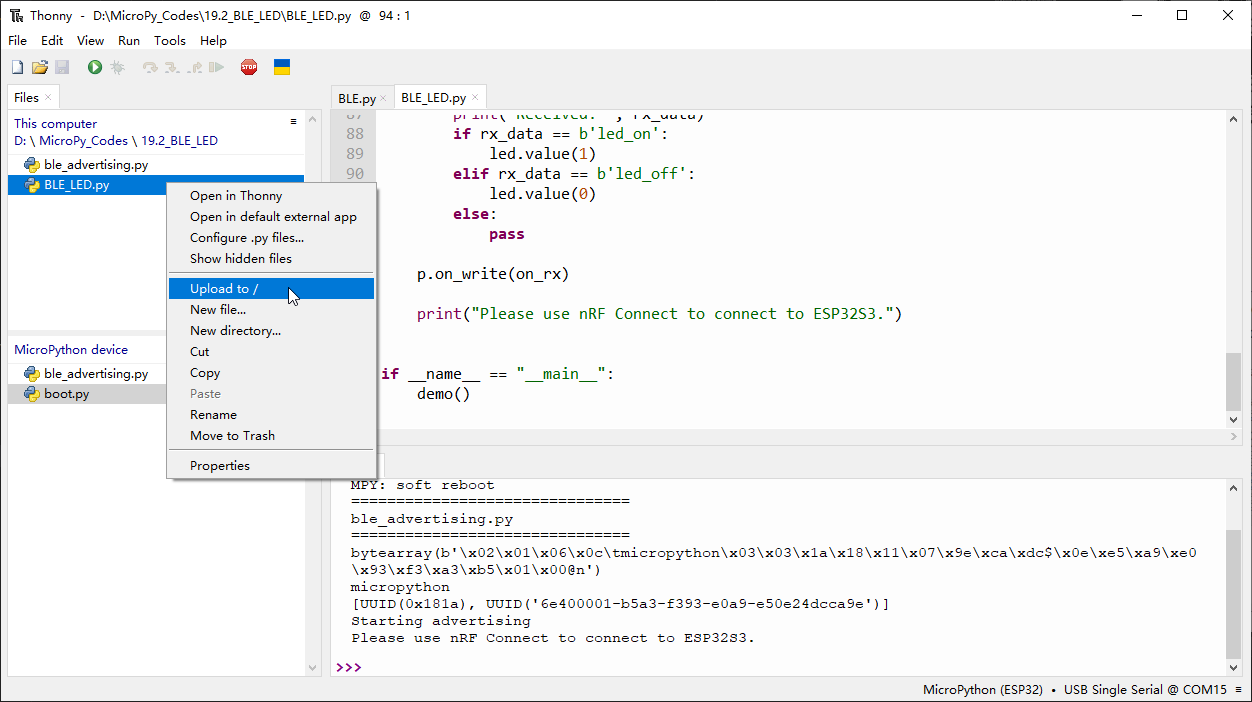The height and width of the screenshot is (702, 1252).
Task: Choose Open in default external app
Action: (271, 217)
